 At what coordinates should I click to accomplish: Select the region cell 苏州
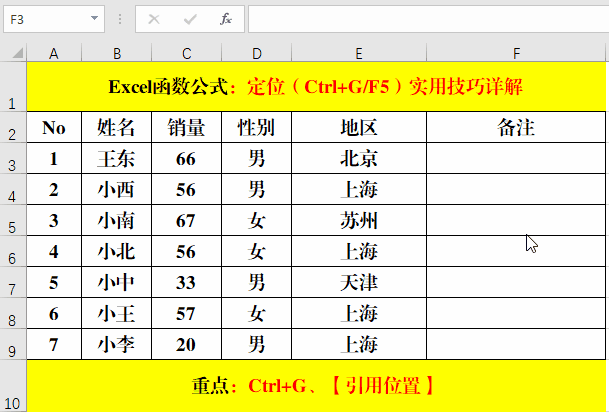359,221
